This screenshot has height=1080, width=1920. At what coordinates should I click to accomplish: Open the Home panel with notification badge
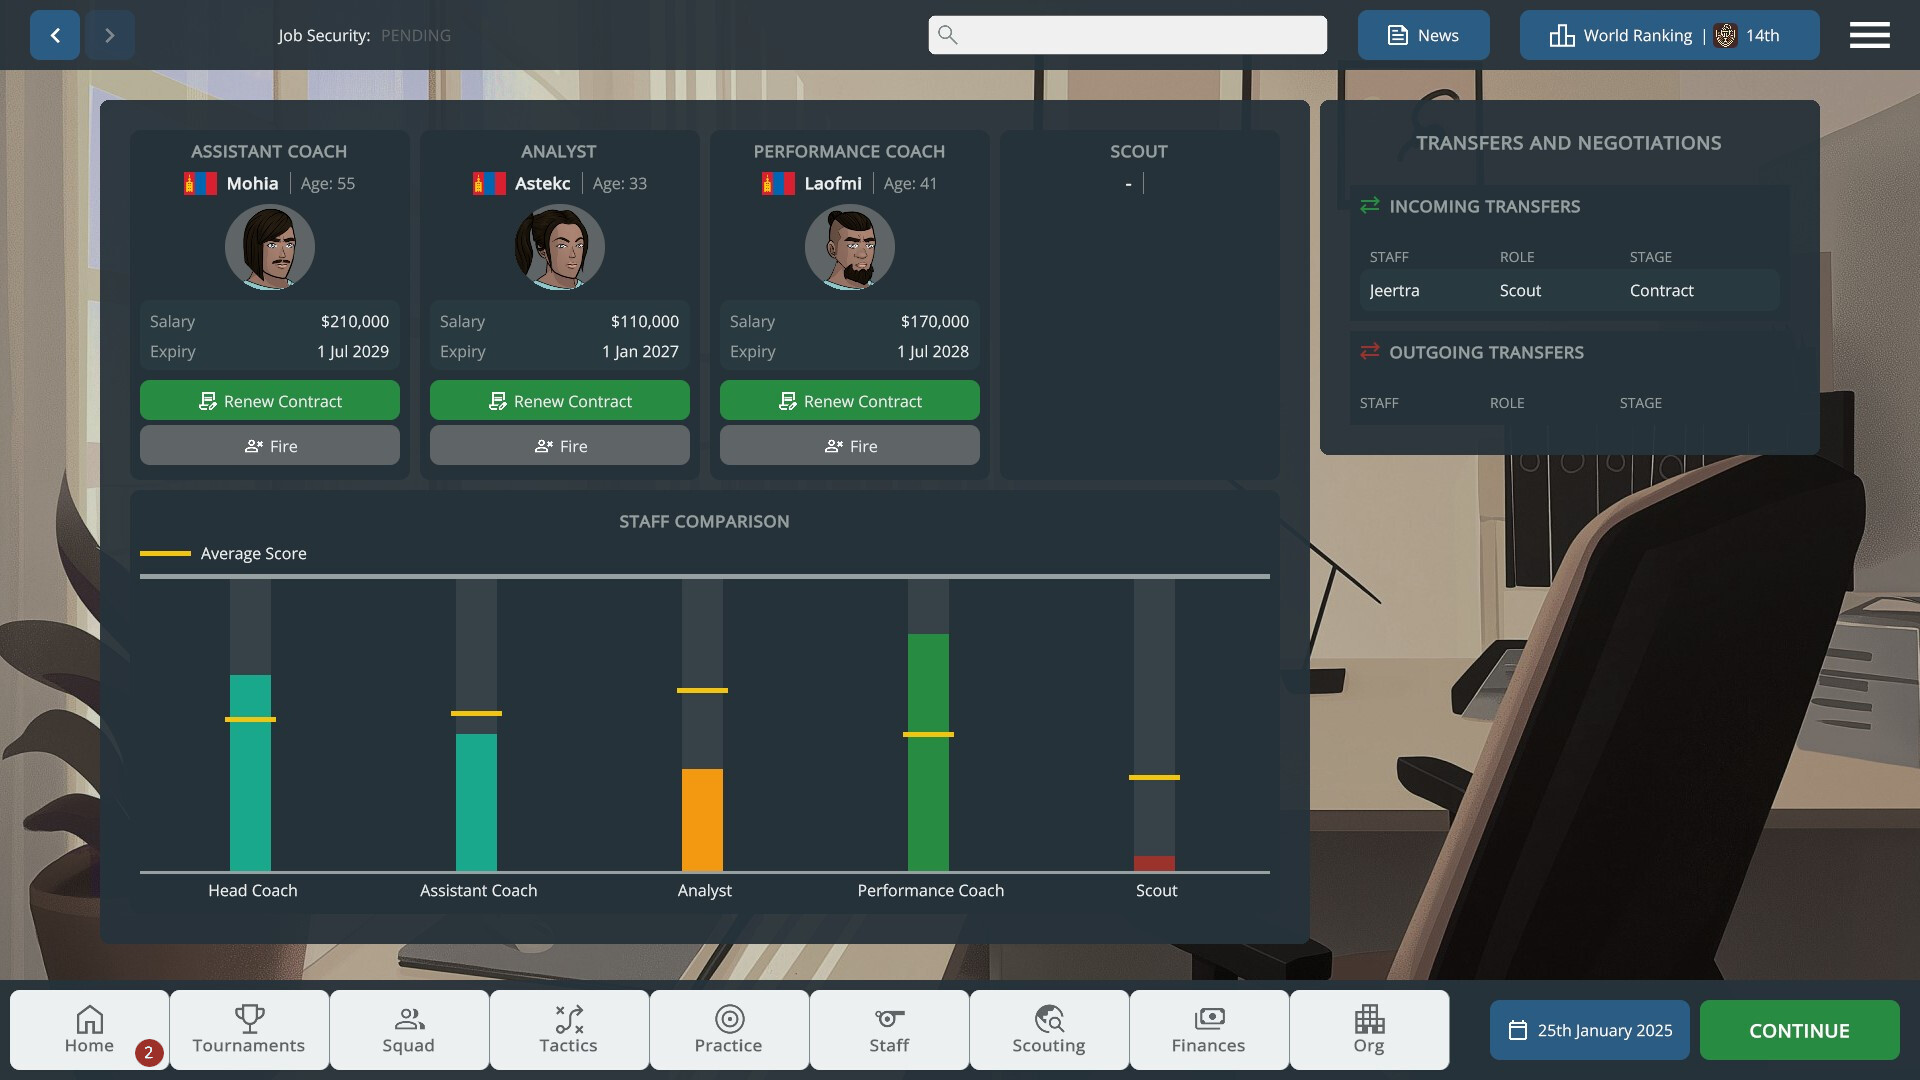point(89,1030)
